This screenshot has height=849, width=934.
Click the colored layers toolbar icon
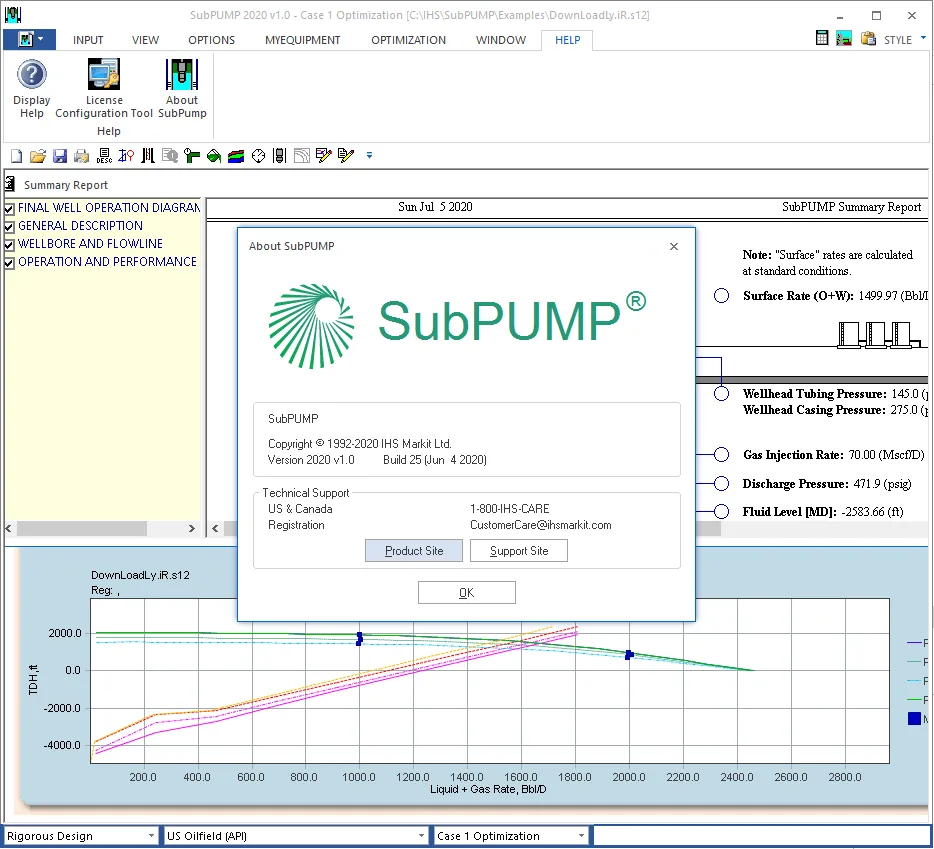tap(236, 156)
